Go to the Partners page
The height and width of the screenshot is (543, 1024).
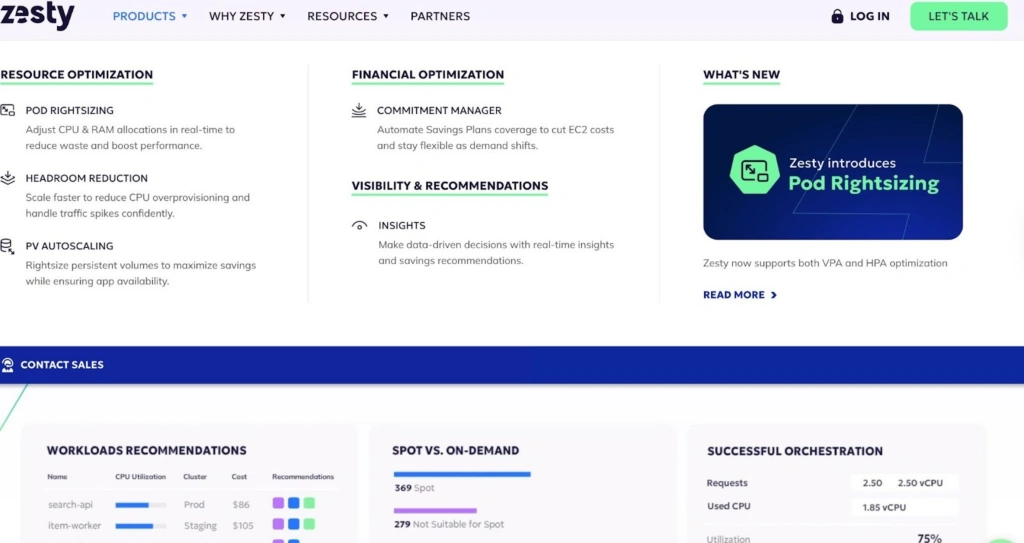point(440,16)
